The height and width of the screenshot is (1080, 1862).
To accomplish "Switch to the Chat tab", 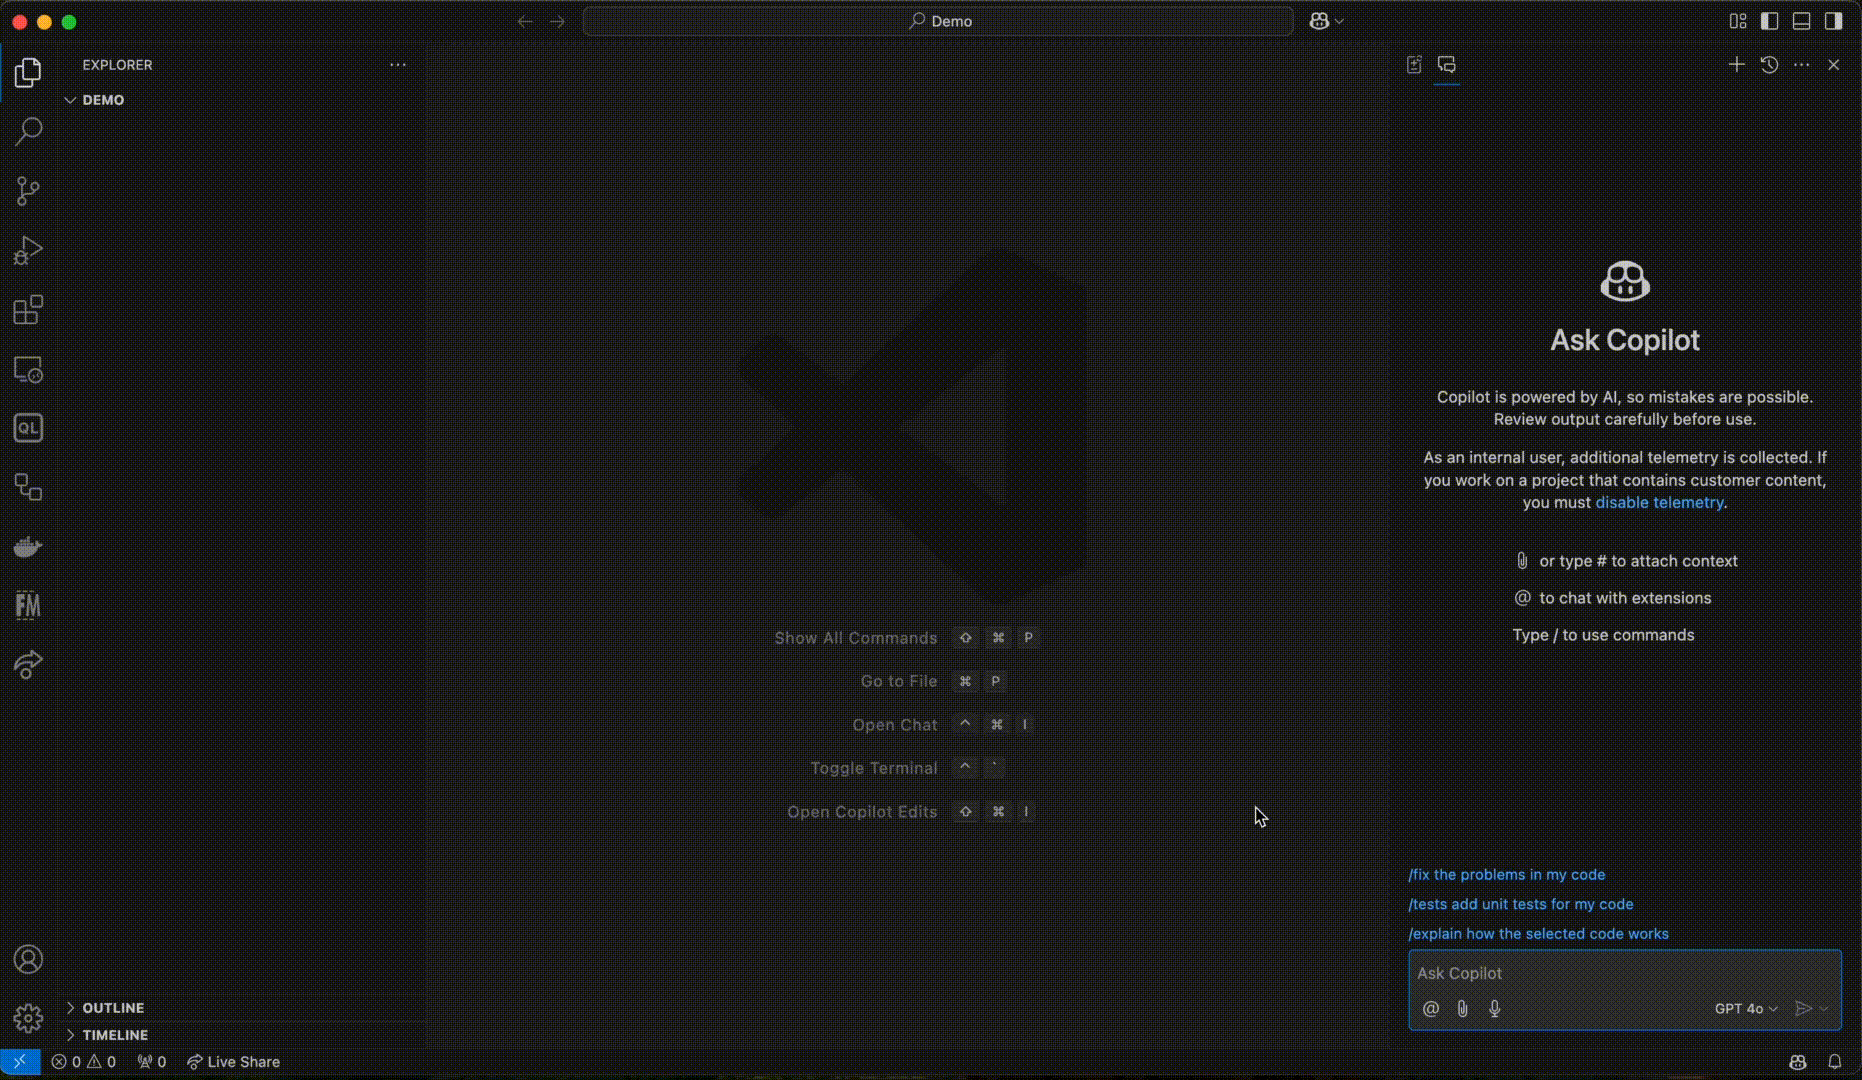I will click(x=1447, y=64).
